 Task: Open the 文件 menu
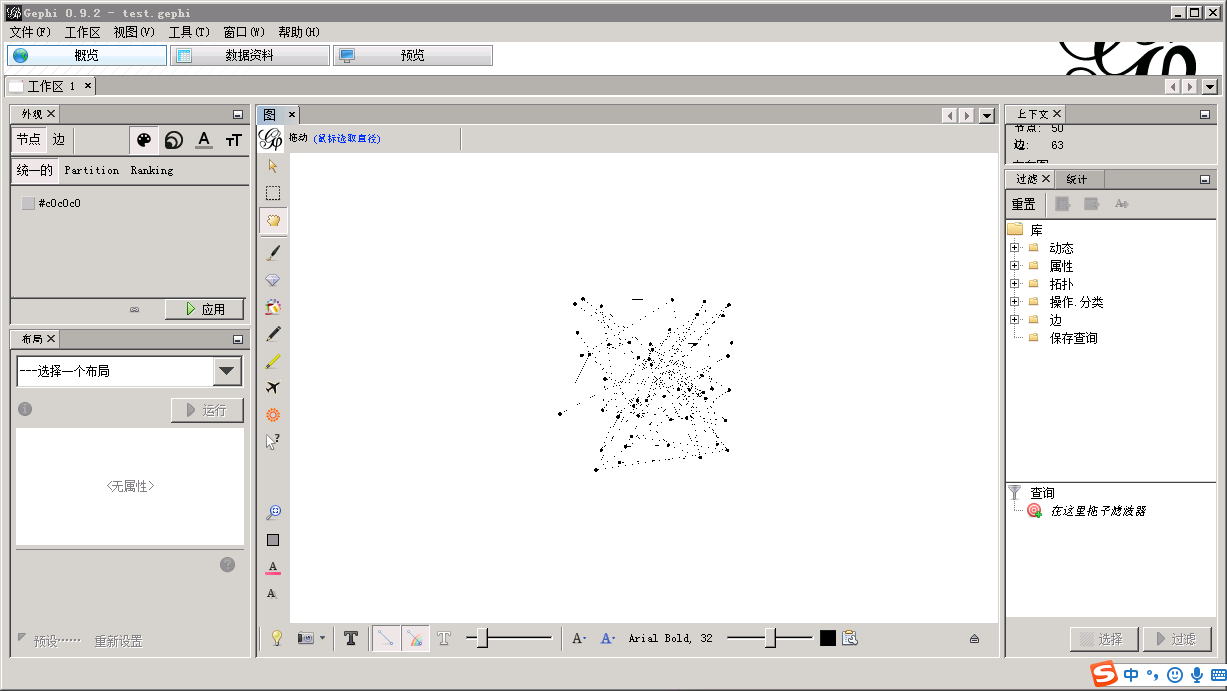[30, 32]
